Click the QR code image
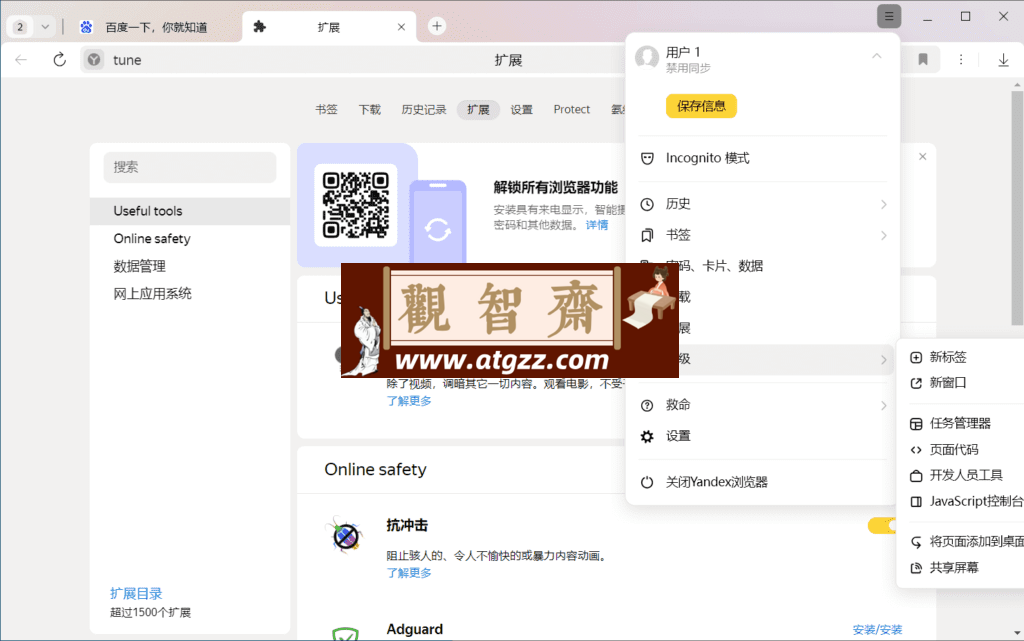This screenshot has height=641, width=1024. 356,205
